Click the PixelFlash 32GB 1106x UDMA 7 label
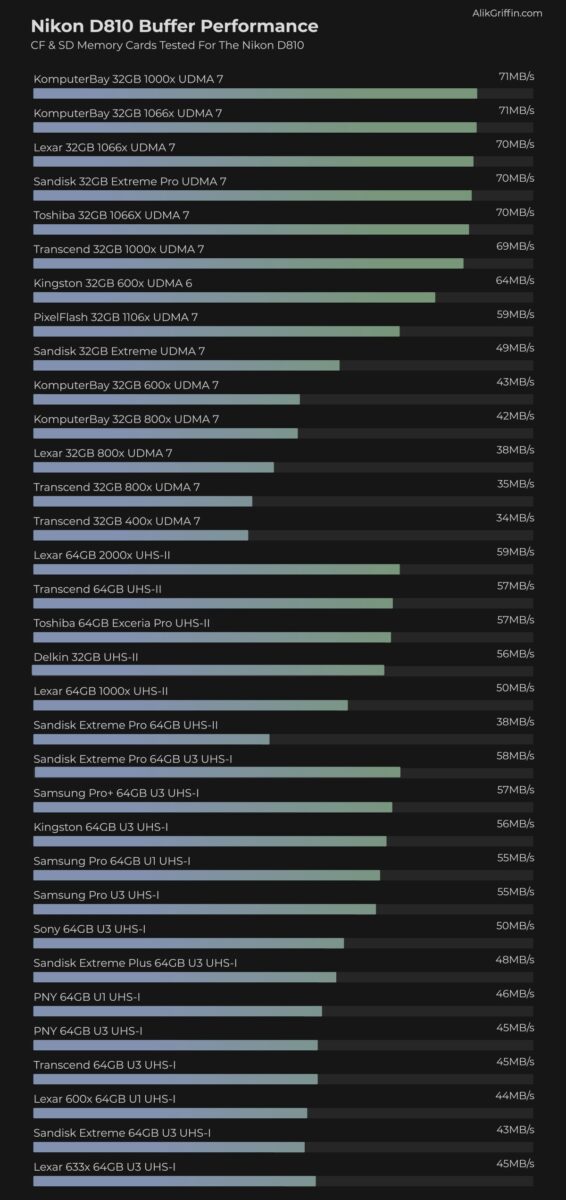 point(115,318)
